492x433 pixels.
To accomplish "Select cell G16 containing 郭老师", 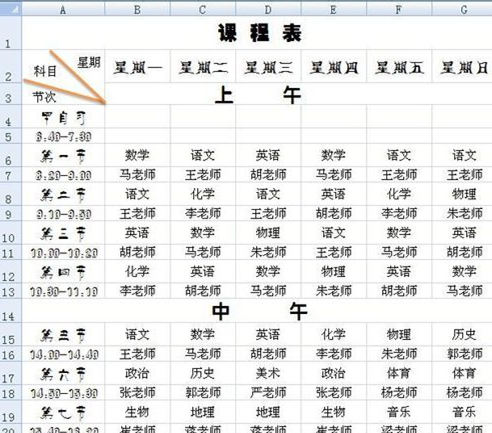I will 462,353.
